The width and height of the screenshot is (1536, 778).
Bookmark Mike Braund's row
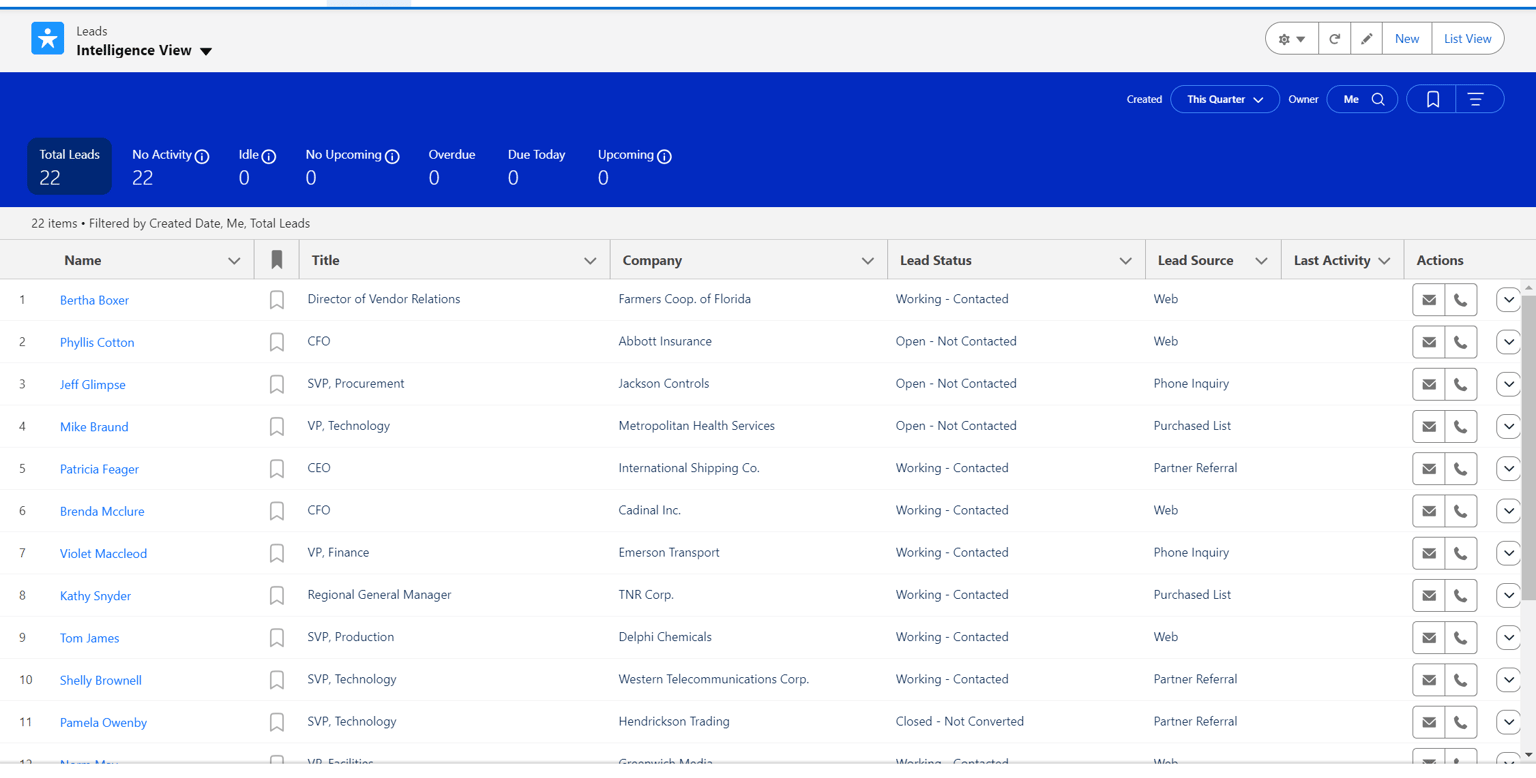pos(277,426)
